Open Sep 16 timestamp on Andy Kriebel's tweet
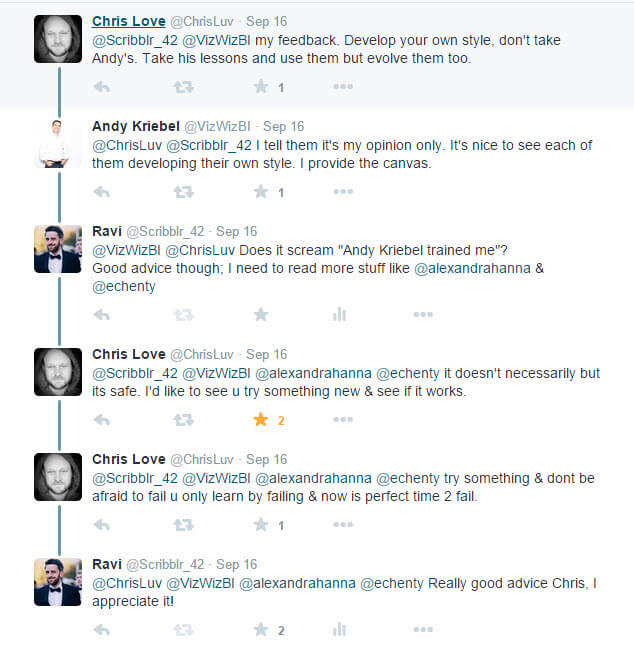This screenshot has height=650, width=634. tap(284, 126)
